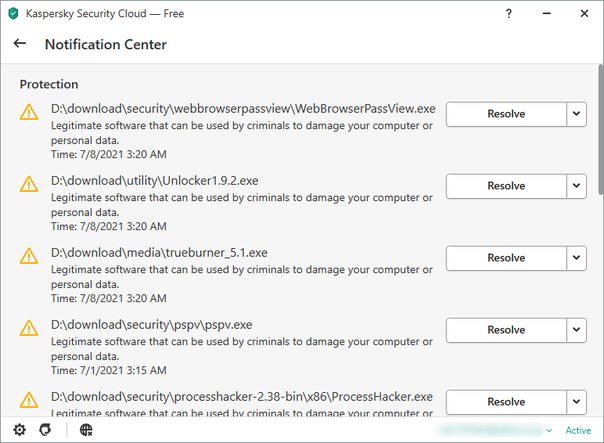Click warning icon beside ProcessHacker.exe
This screenshot has height=443, width=604.
29,399
